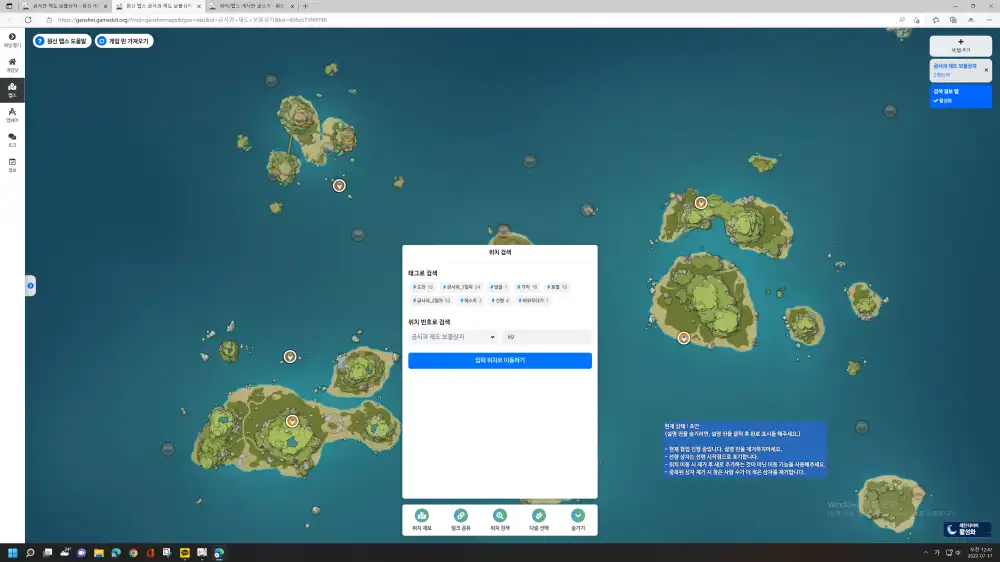Viewport: 1000px width, 562px height.
Task: Toggle the night mode 활성화 switch
Action: 967,530
